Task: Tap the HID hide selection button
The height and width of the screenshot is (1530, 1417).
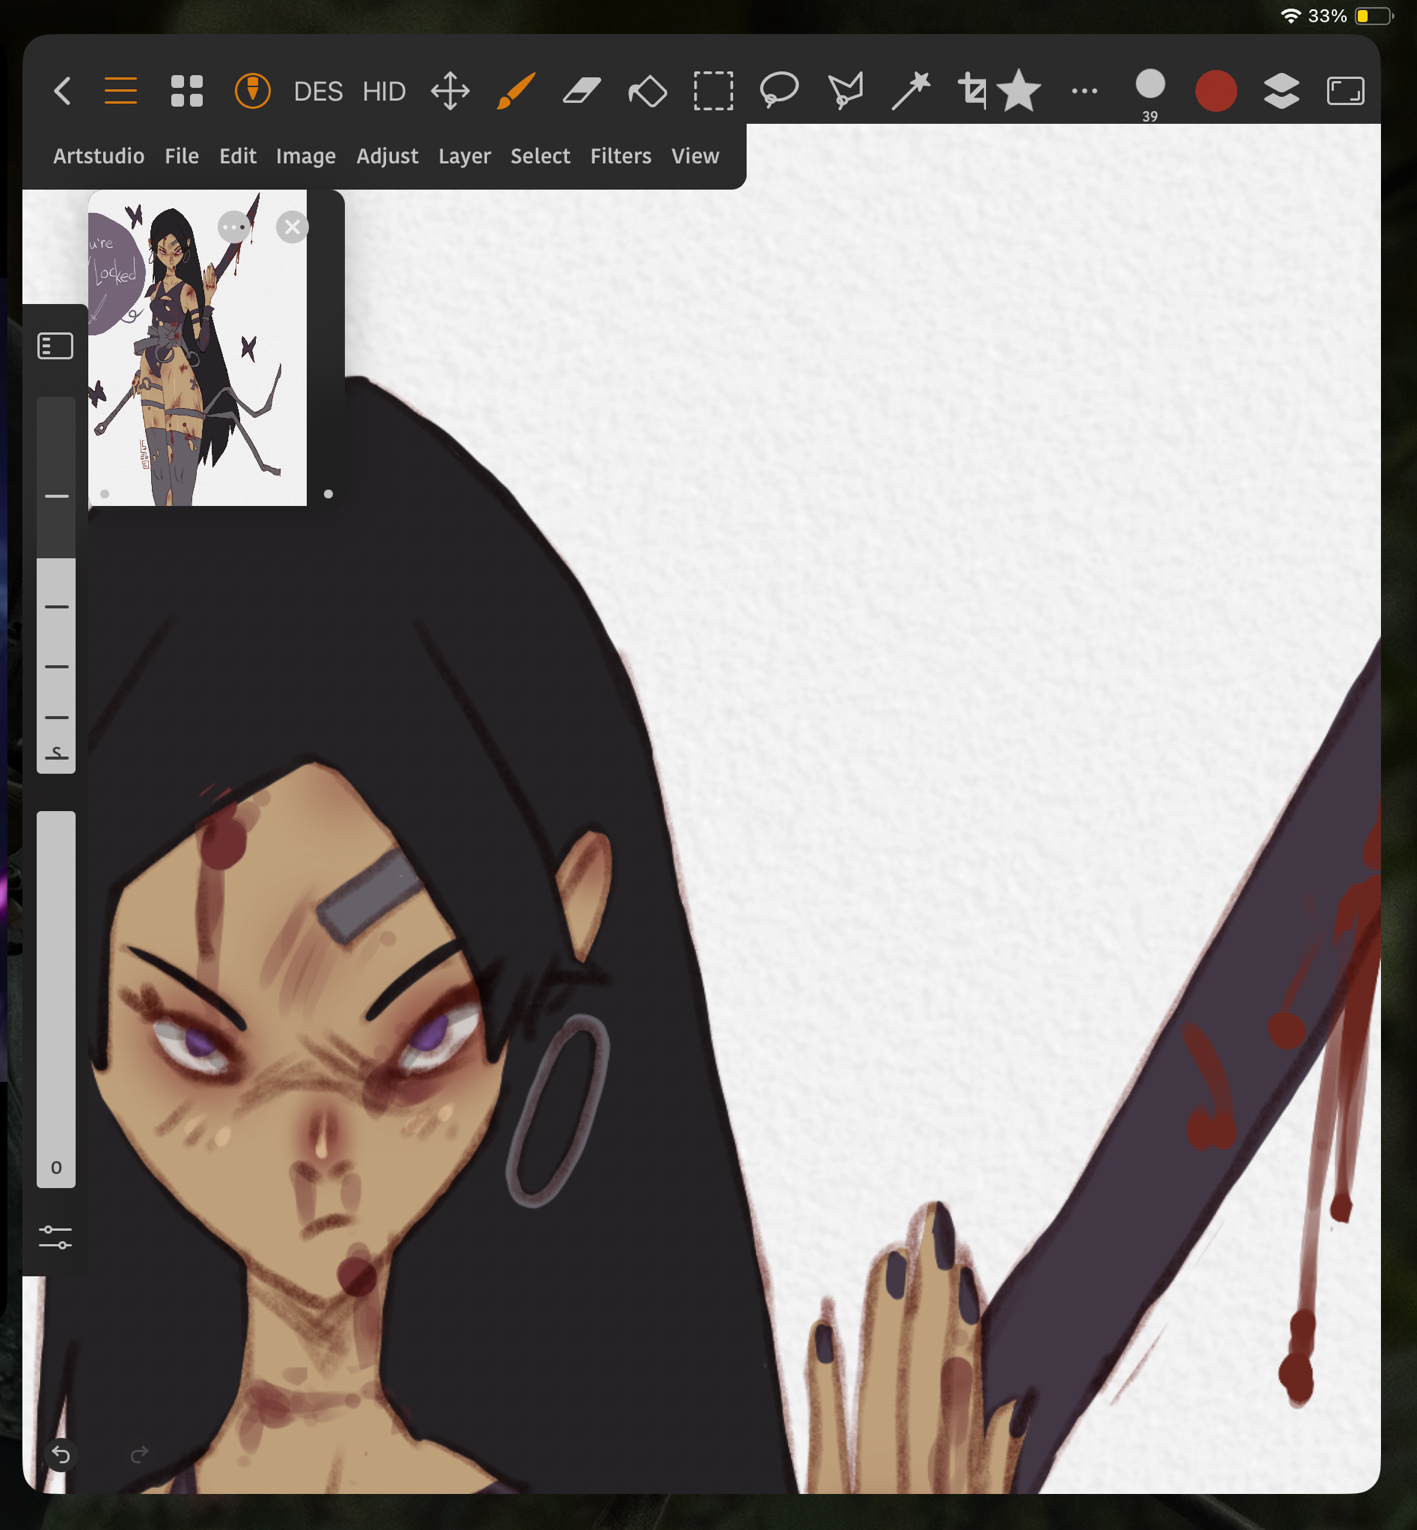Action: coord(384,92)
